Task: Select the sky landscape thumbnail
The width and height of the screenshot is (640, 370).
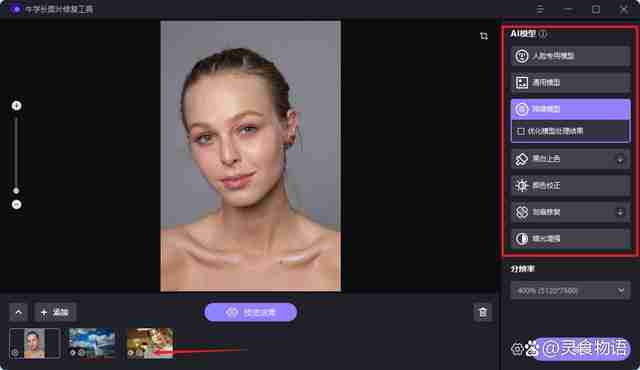Action: (x=92, y=343)
